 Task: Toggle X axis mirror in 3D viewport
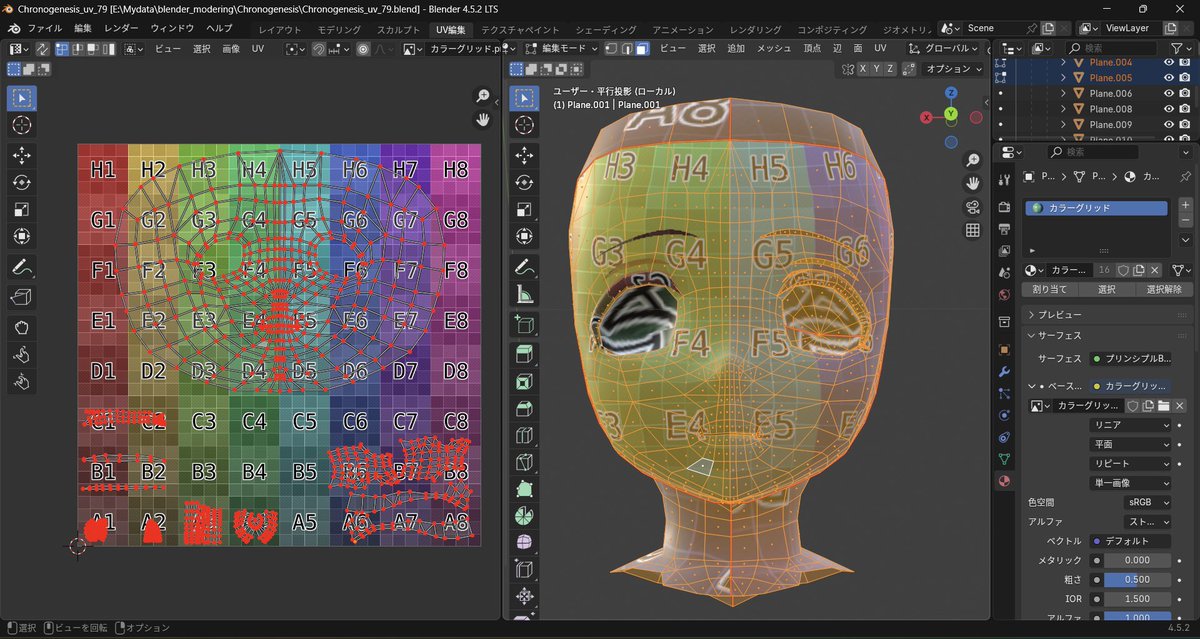click(862, 69)
